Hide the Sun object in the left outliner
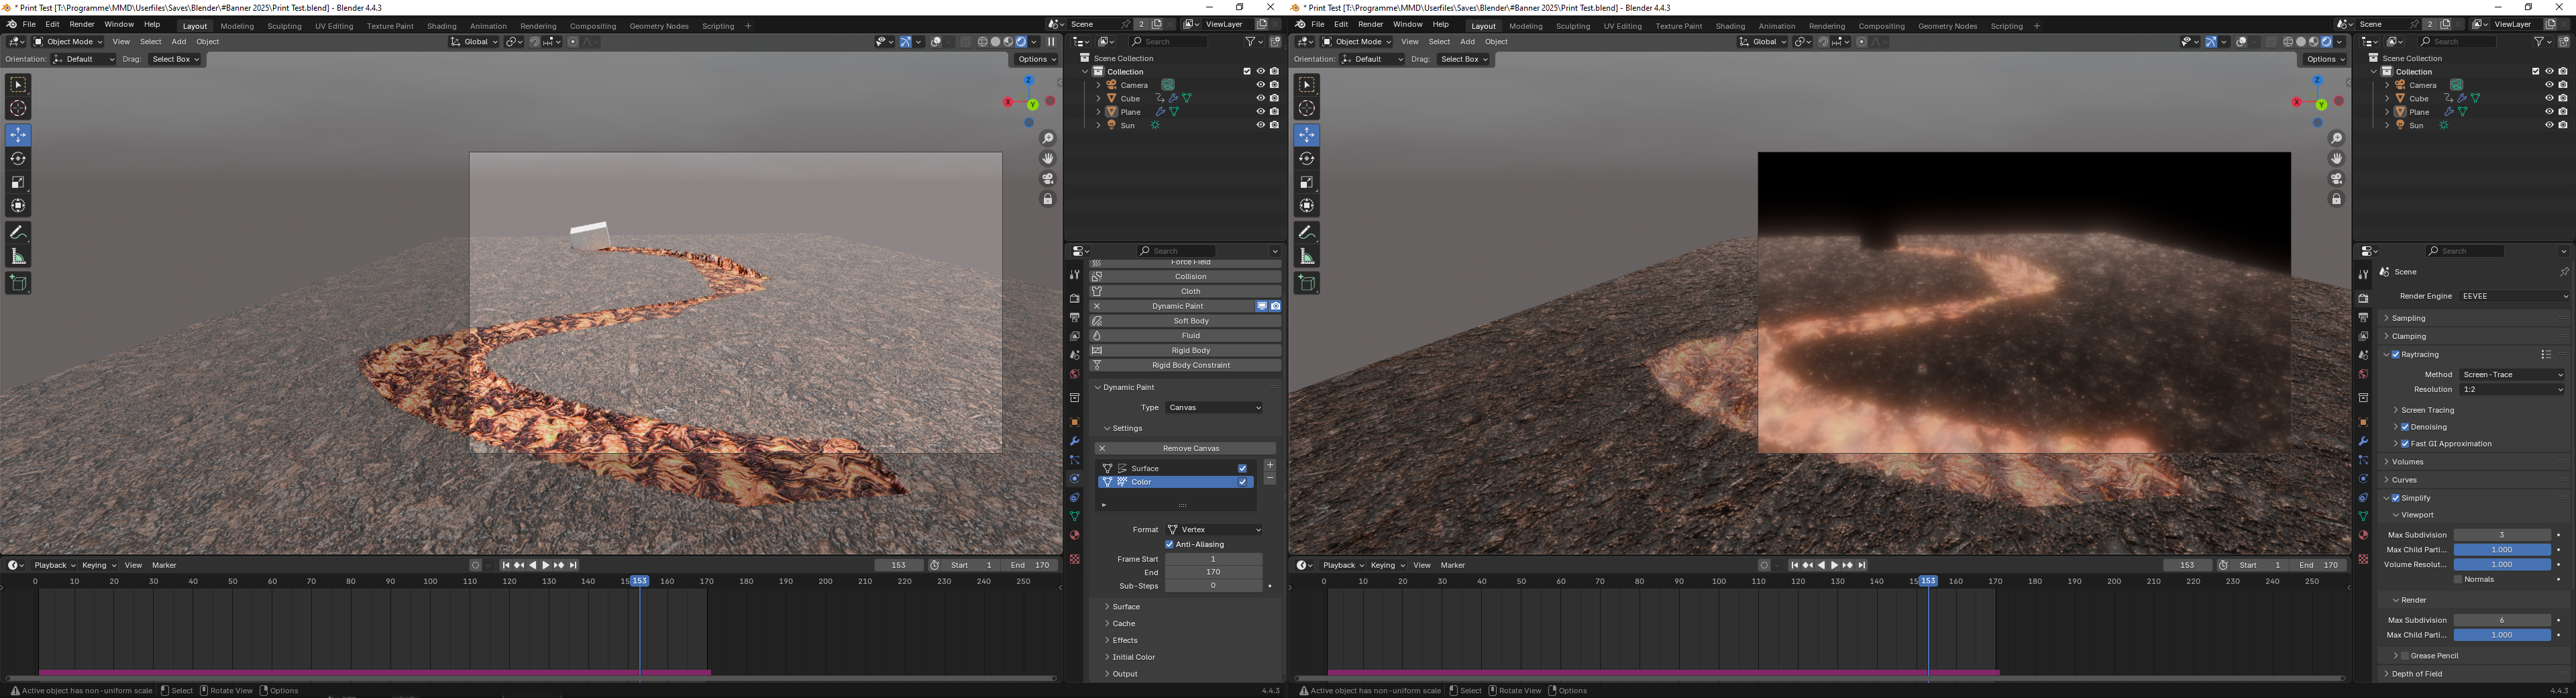The width and height of the screenshot is (2576, 698). point(1260,125)
